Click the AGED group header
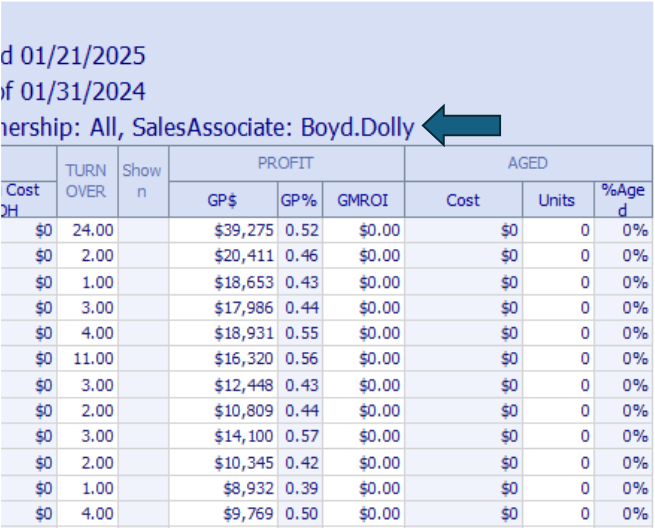 528,163
